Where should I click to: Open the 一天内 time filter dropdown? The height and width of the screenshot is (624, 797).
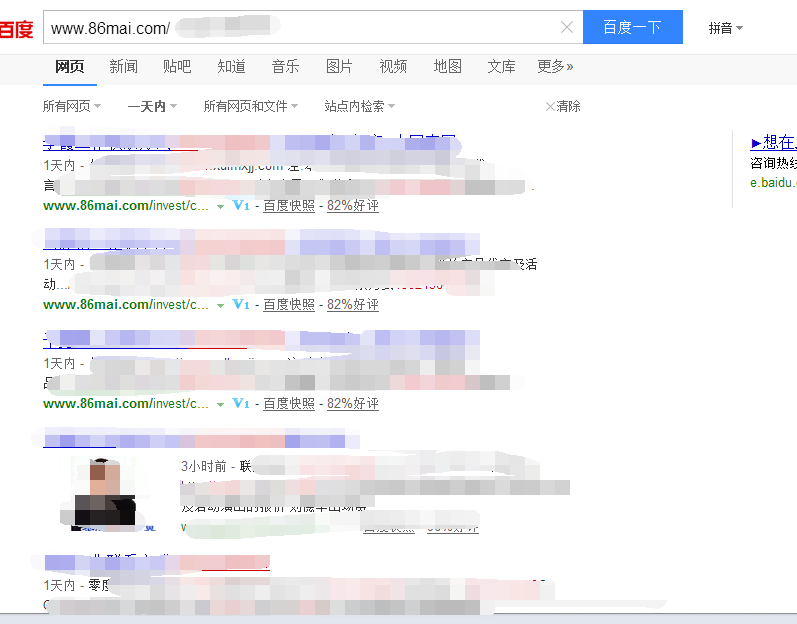click(x=152, y=106)
